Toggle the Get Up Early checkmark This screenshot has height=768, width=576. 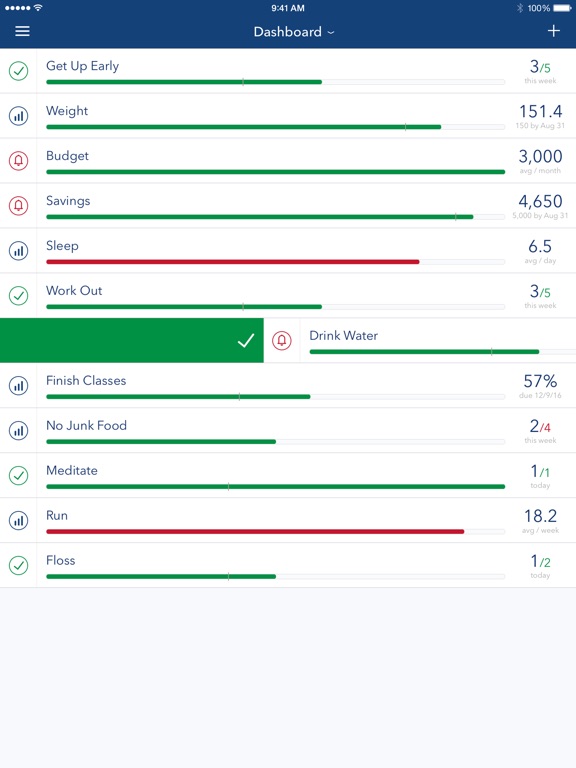19,71
